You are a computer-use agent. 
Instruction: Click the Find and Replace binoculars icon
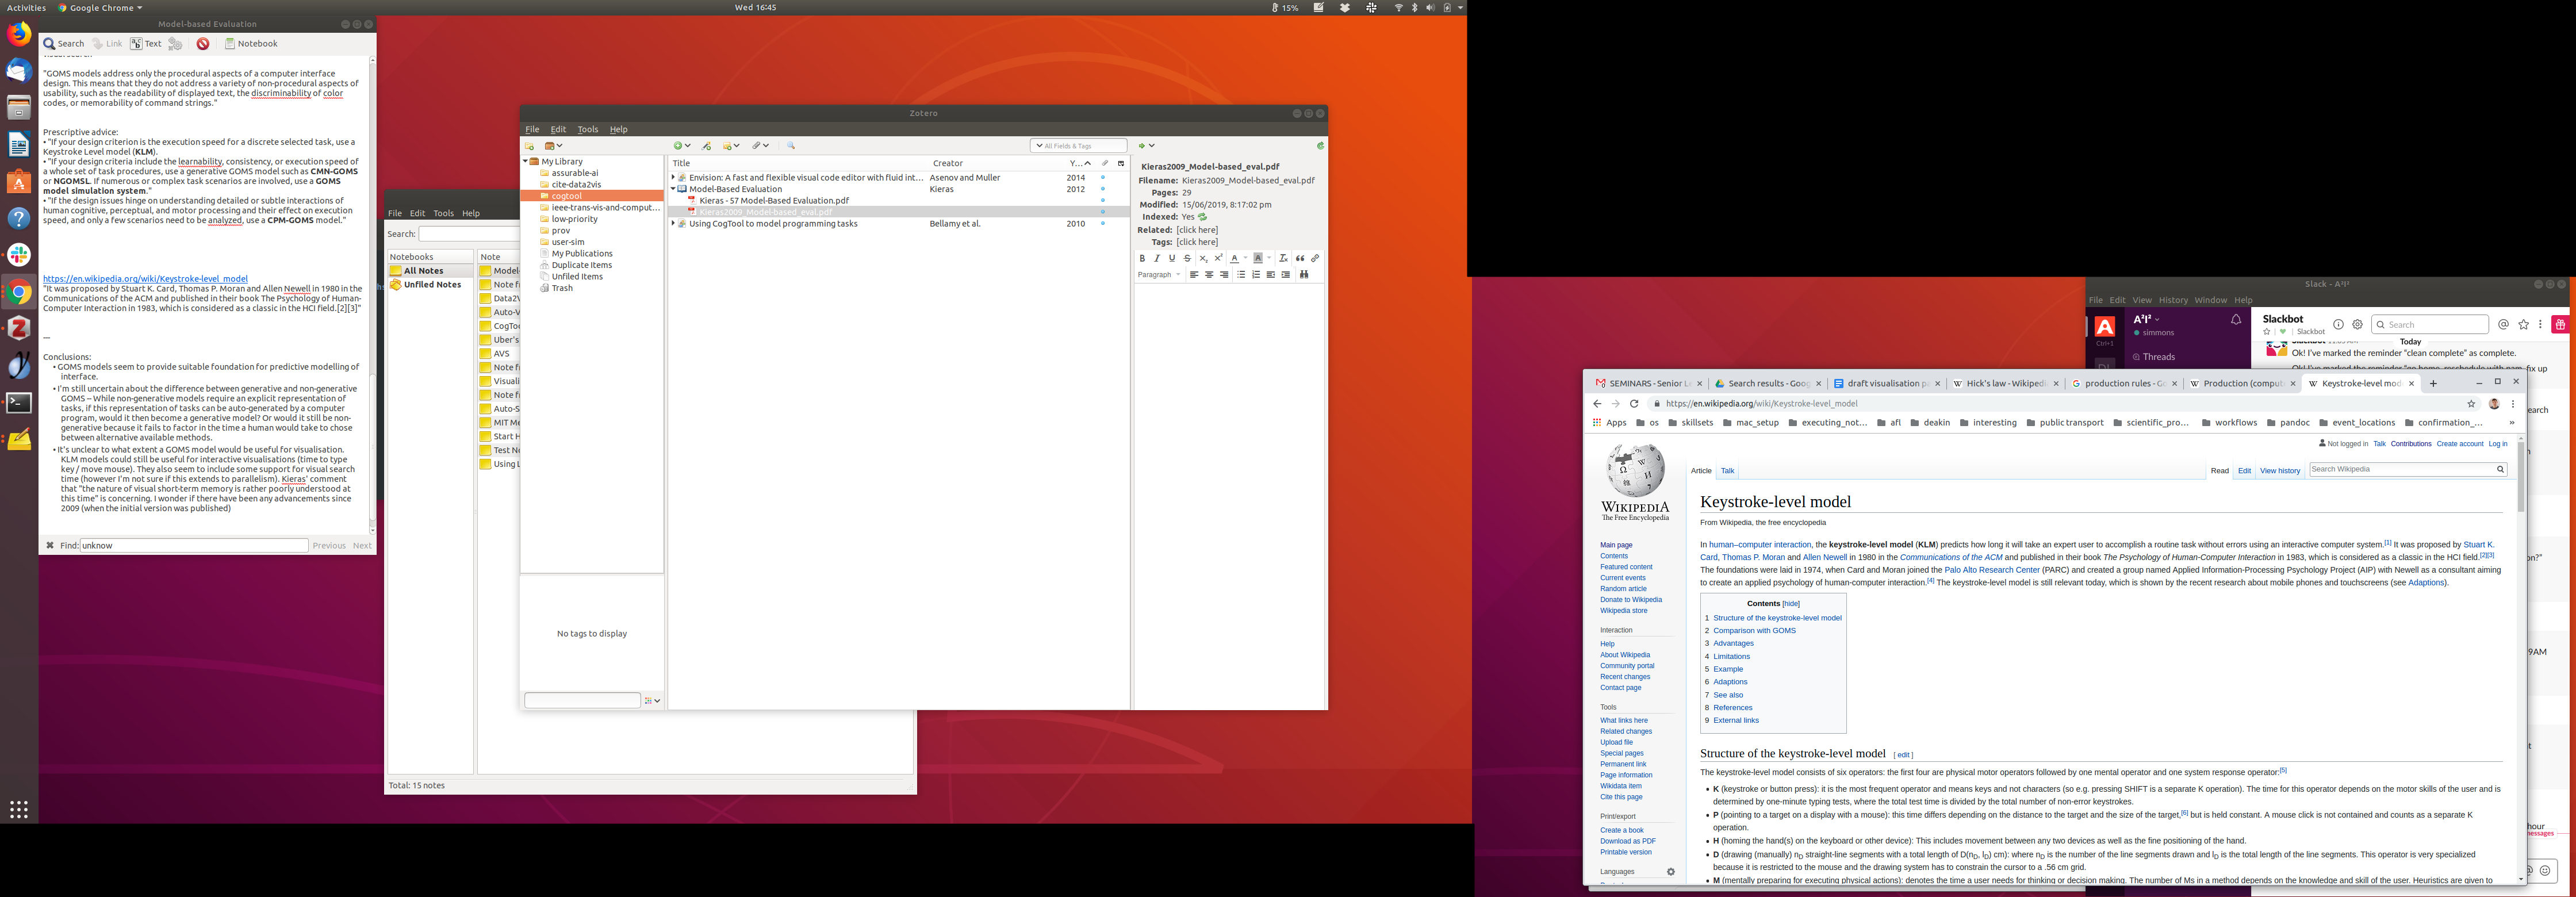pyautogui.click(x=1304, y=275)
